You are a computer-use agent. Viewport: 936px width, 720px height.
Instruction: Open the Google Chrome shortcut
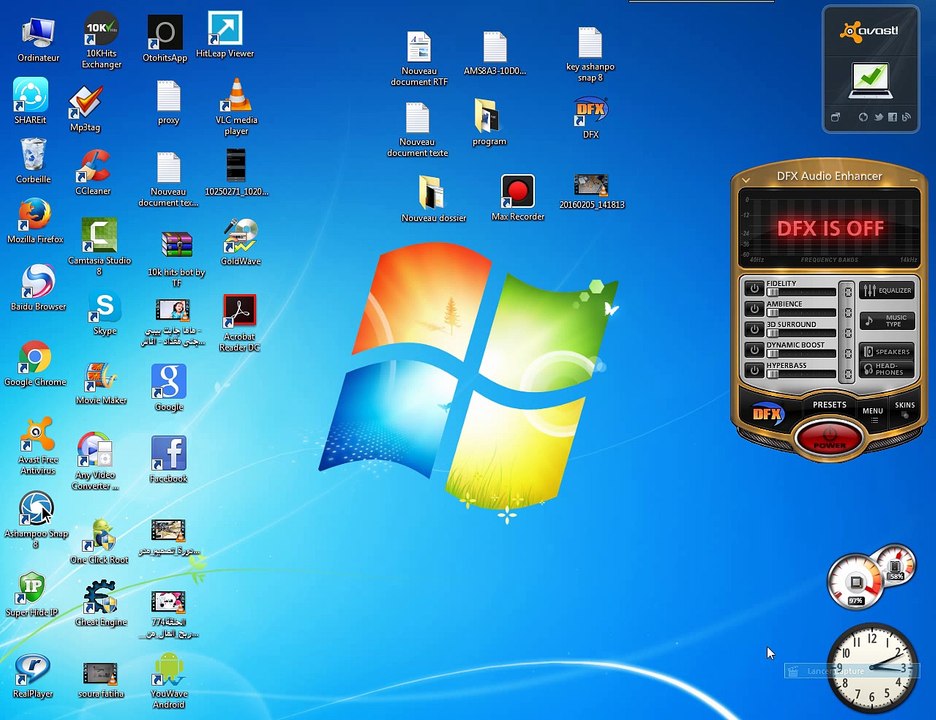coord(35,364)
